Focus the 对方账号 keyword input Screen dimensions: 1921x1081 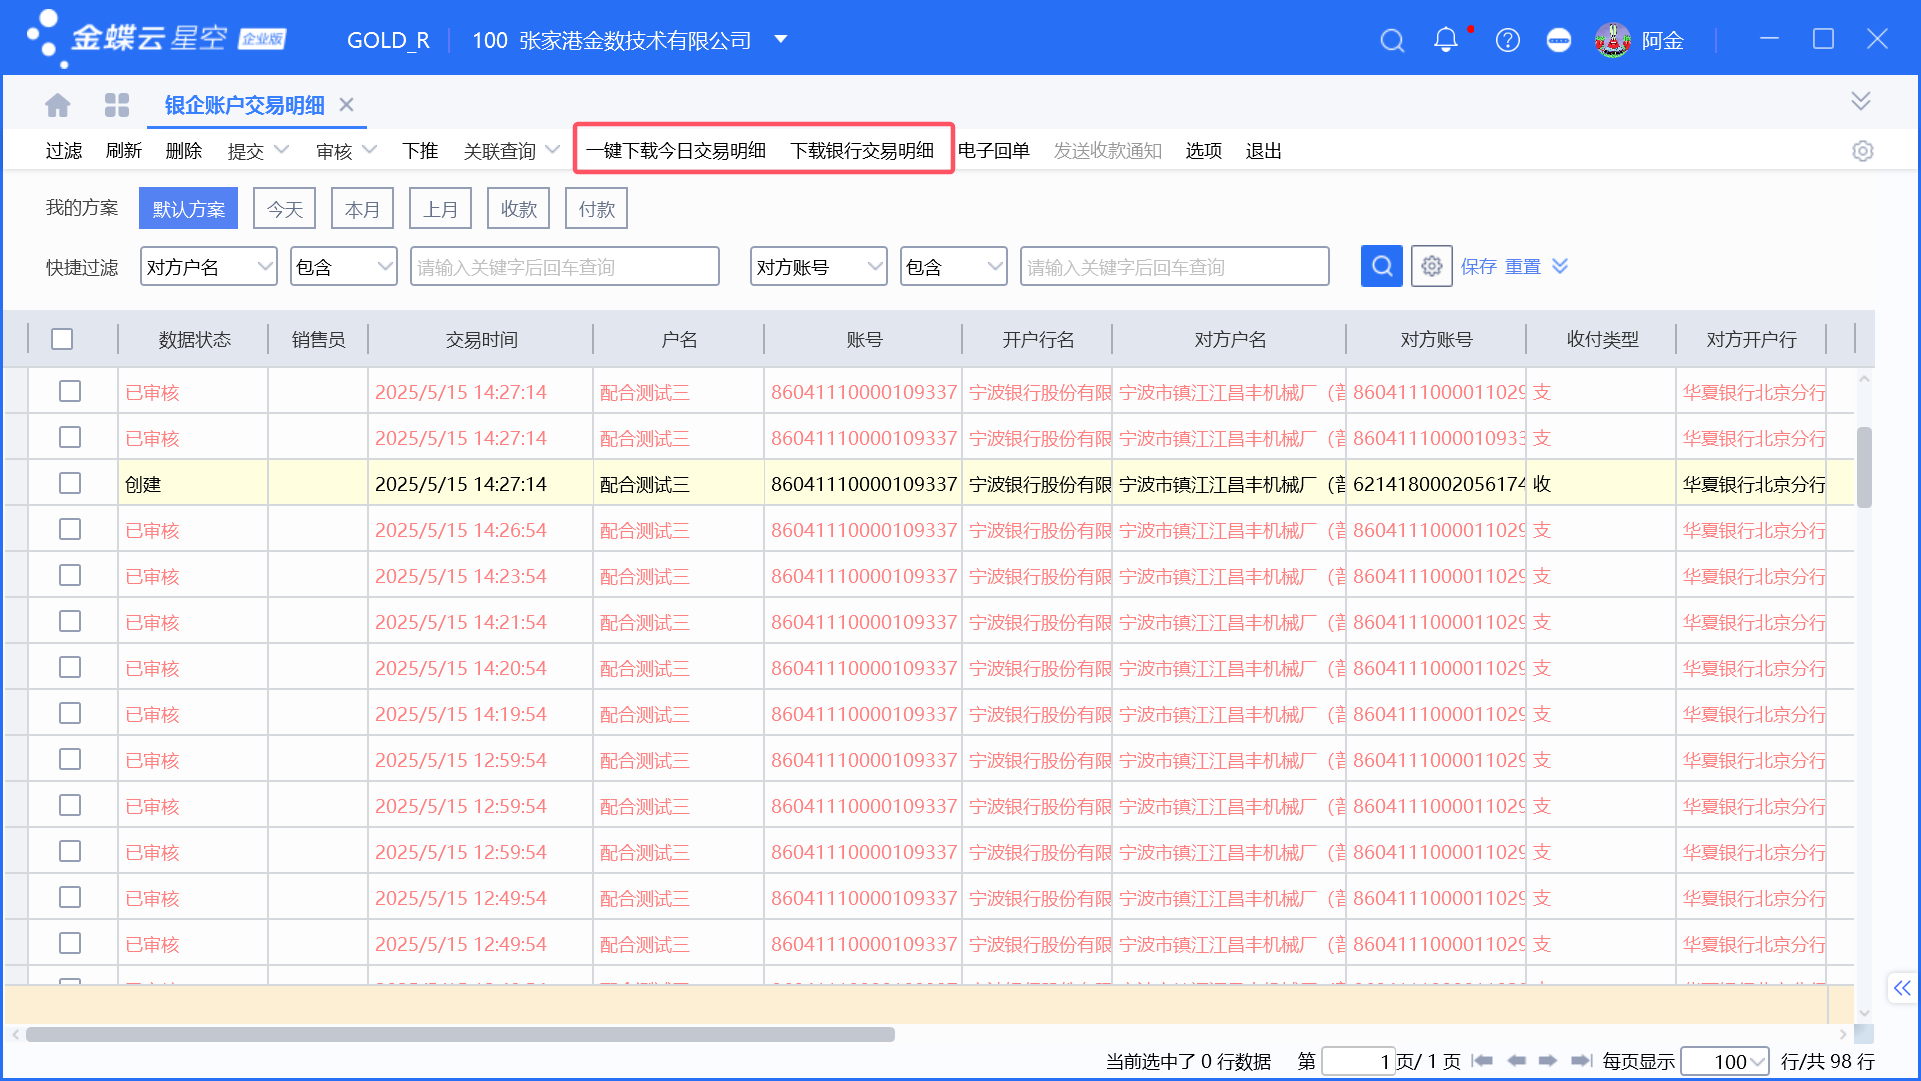1175,267
